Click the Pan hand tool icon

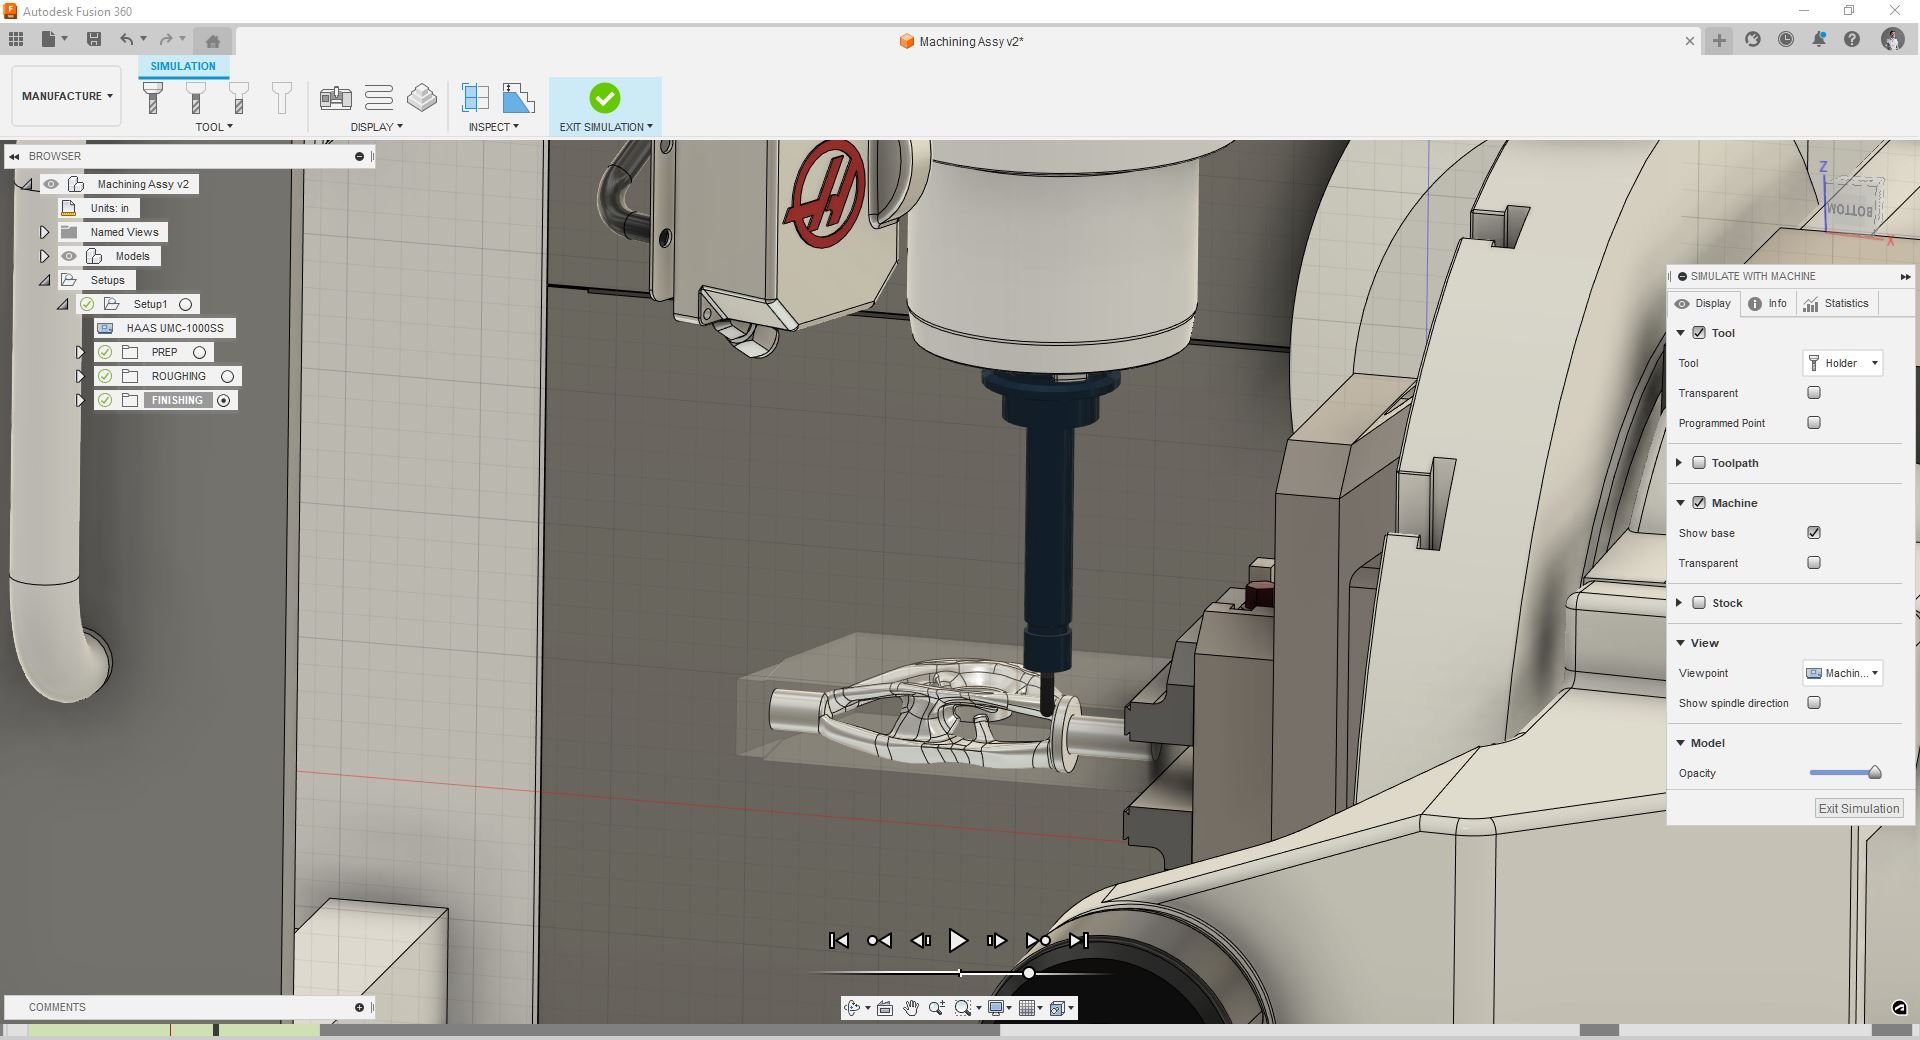tap(910, 1008)
